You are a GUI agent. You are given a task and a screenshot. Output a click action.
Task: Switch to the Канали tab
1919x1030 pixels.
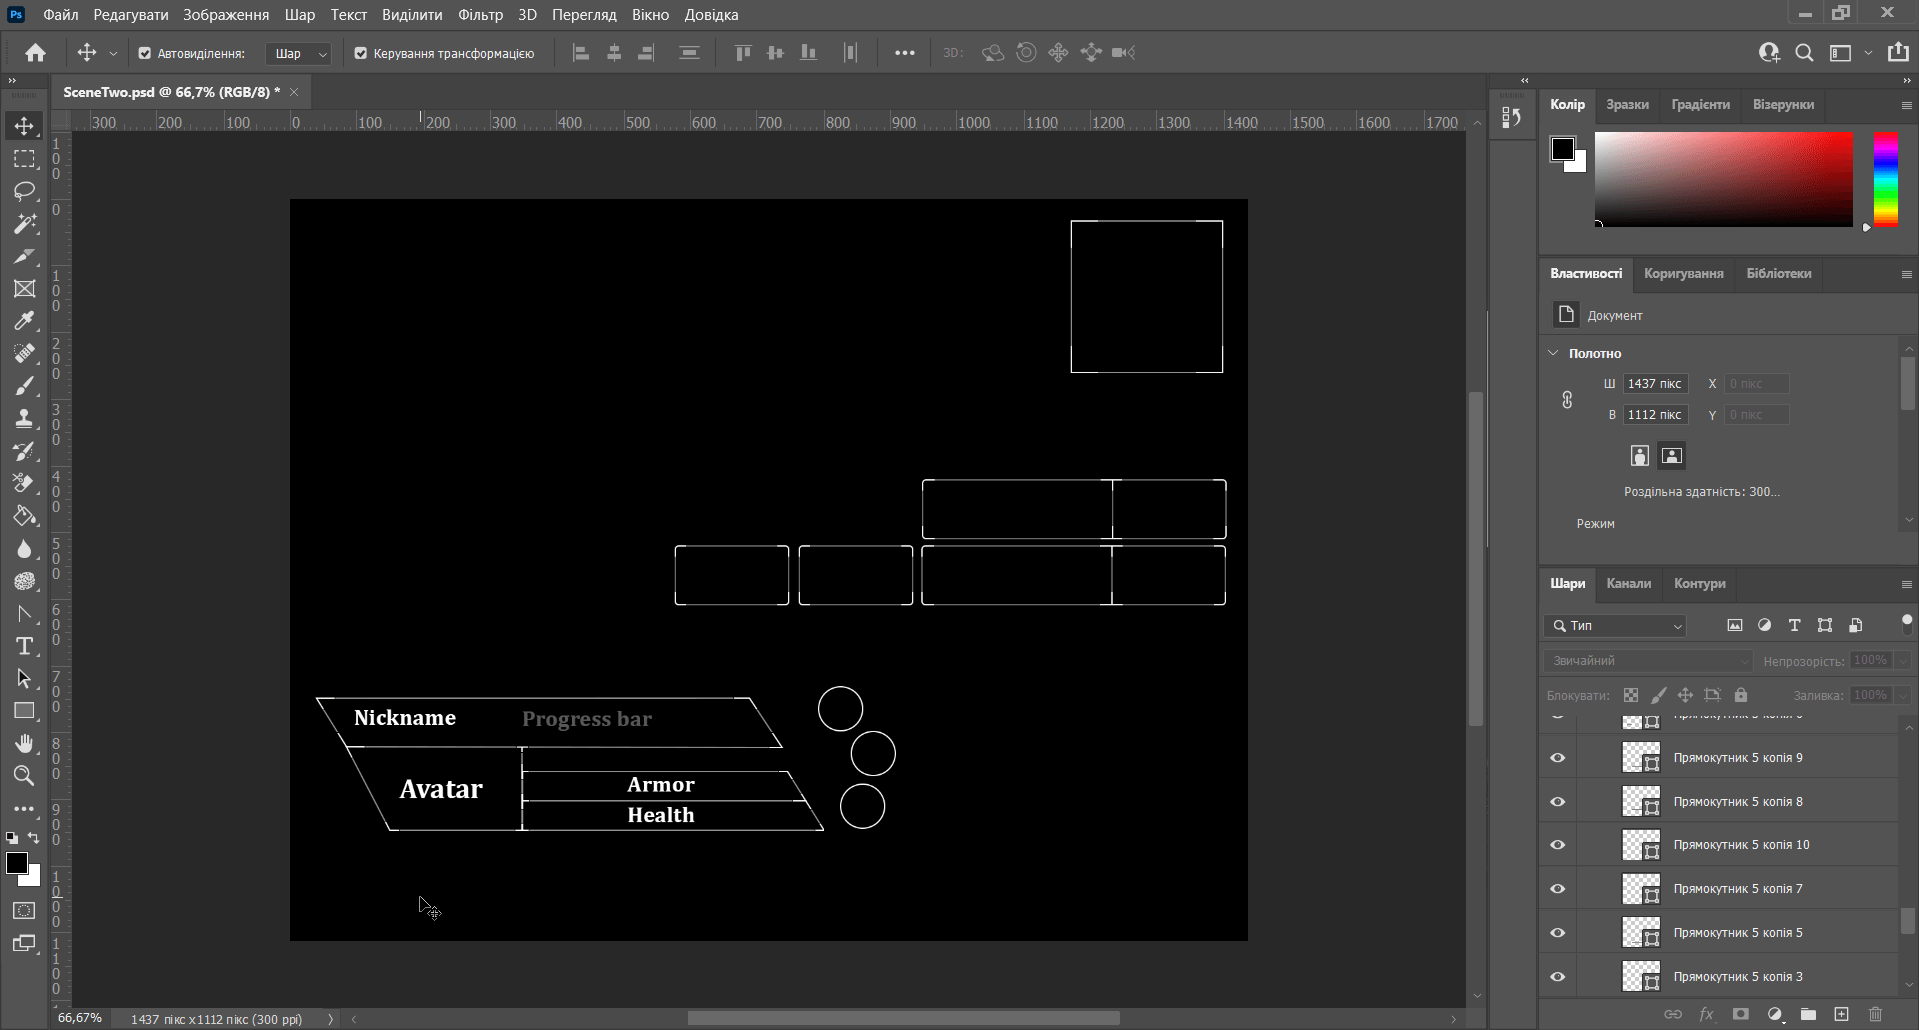(x=1628, y=584)
